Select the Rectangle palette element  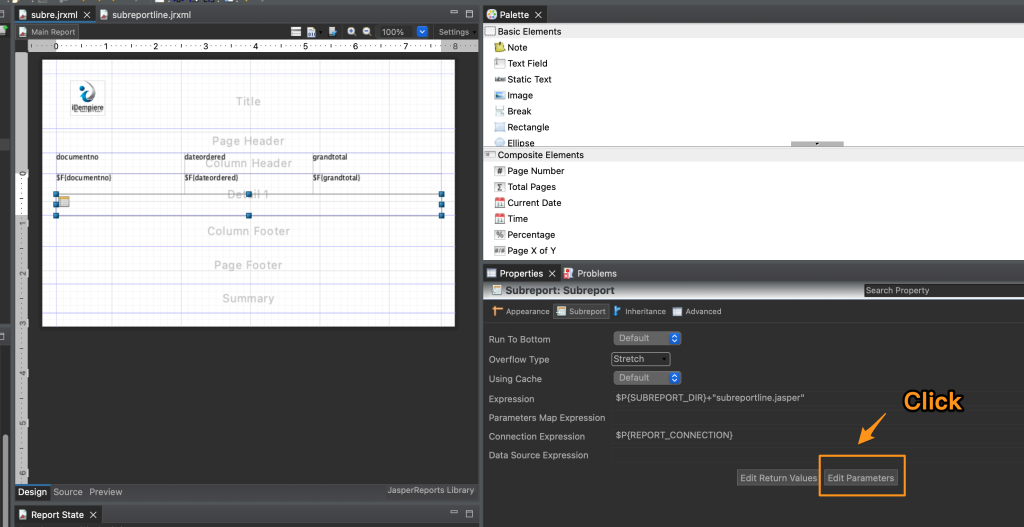point(522,127)
